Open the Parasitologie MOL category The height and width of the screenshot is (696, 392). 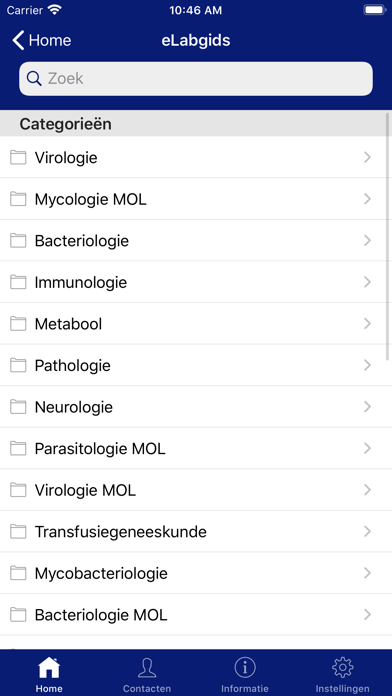(x=196, y=448)
